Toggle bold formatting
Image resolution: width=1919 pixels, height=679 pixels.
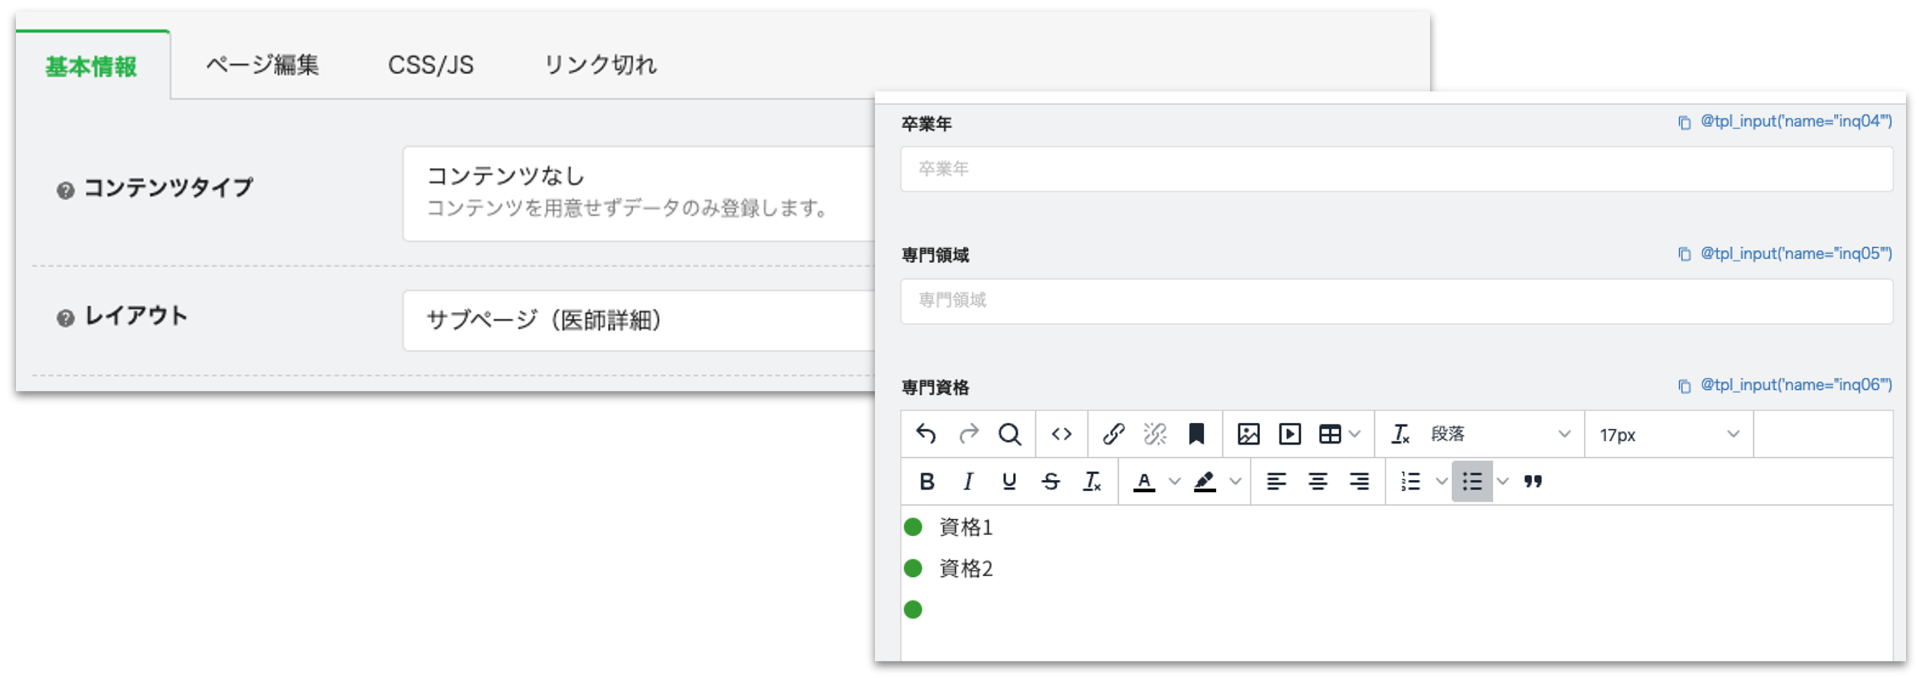[x=927, y=482]
